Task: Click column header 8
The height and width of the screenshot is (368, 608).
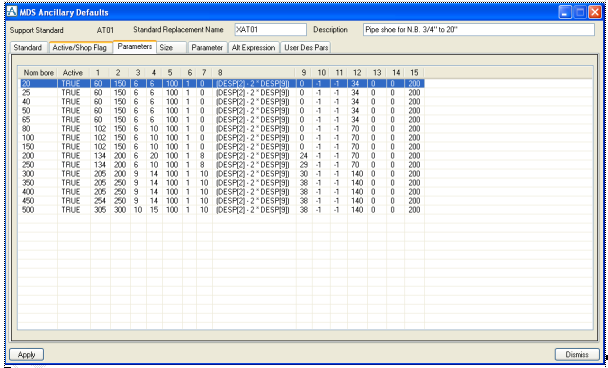Action: click(x=254, y=73)
